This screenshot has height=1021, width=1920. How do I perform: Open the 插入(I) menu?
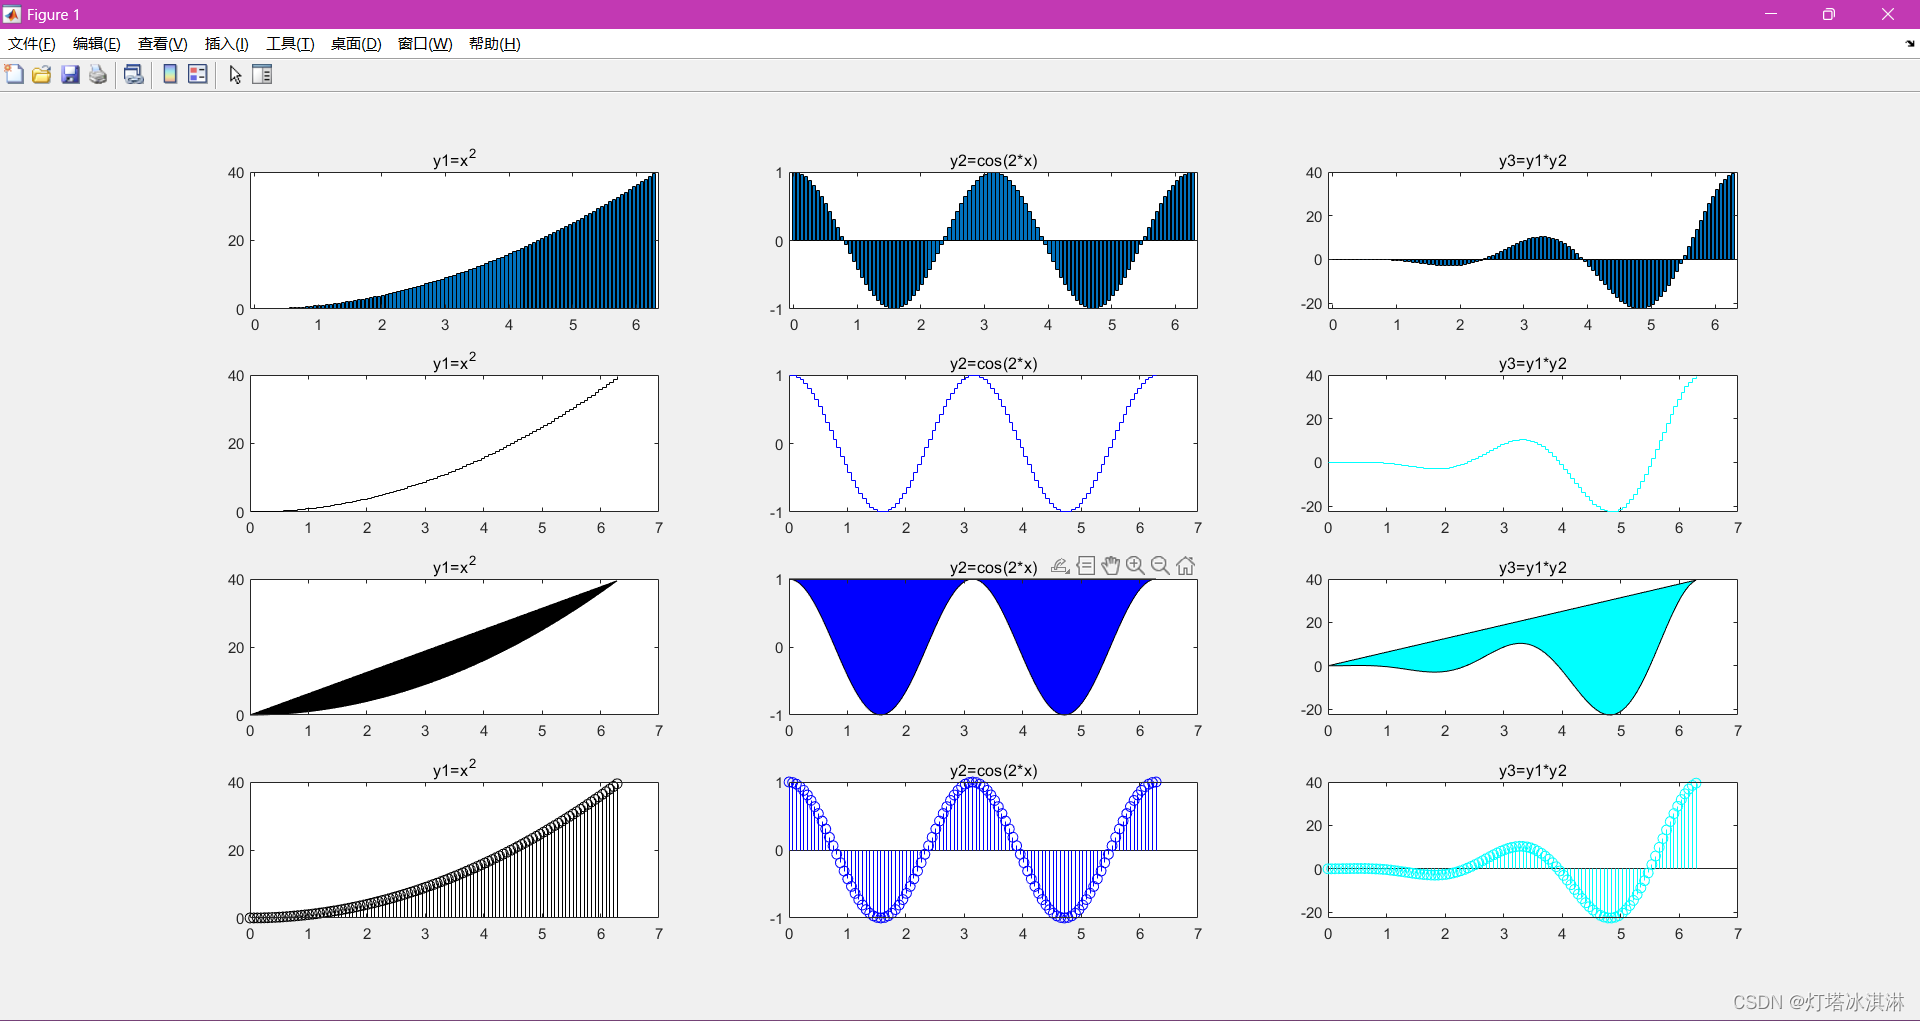point(227,44)
